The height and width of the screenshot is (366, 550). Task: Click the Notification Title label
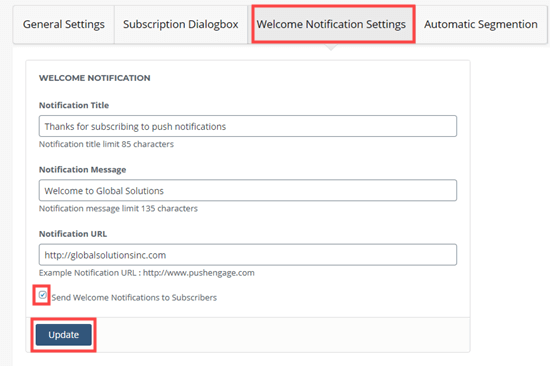click(x=74, y=105)
